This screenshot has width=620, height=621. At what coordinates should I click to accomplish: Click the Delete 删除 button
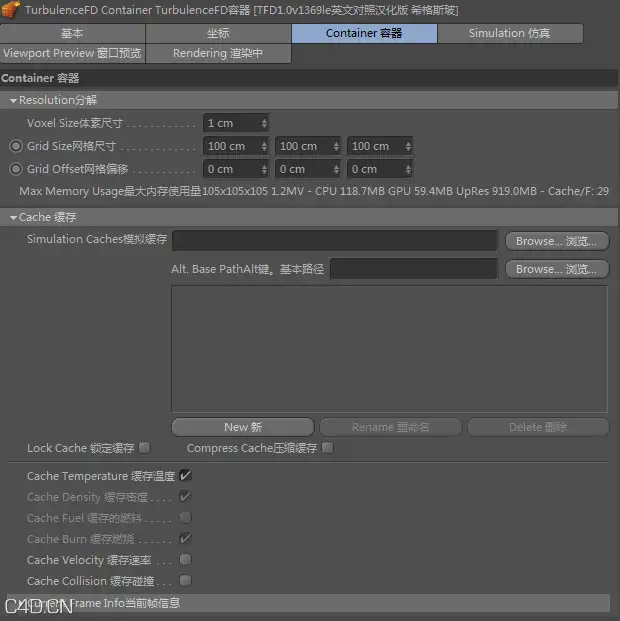click(x=538, y=427)
